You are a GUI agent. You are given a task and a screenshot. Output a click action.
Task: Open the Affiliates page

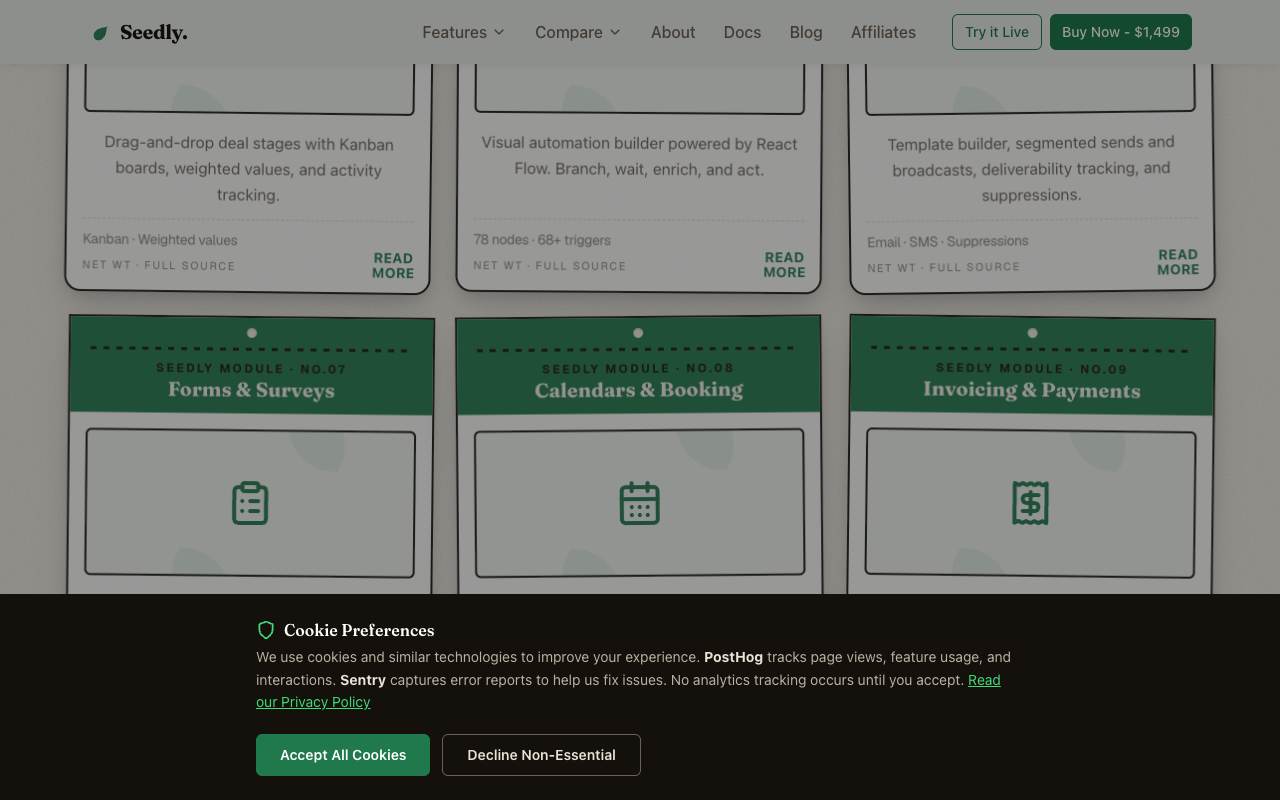[x=883, y=32]
